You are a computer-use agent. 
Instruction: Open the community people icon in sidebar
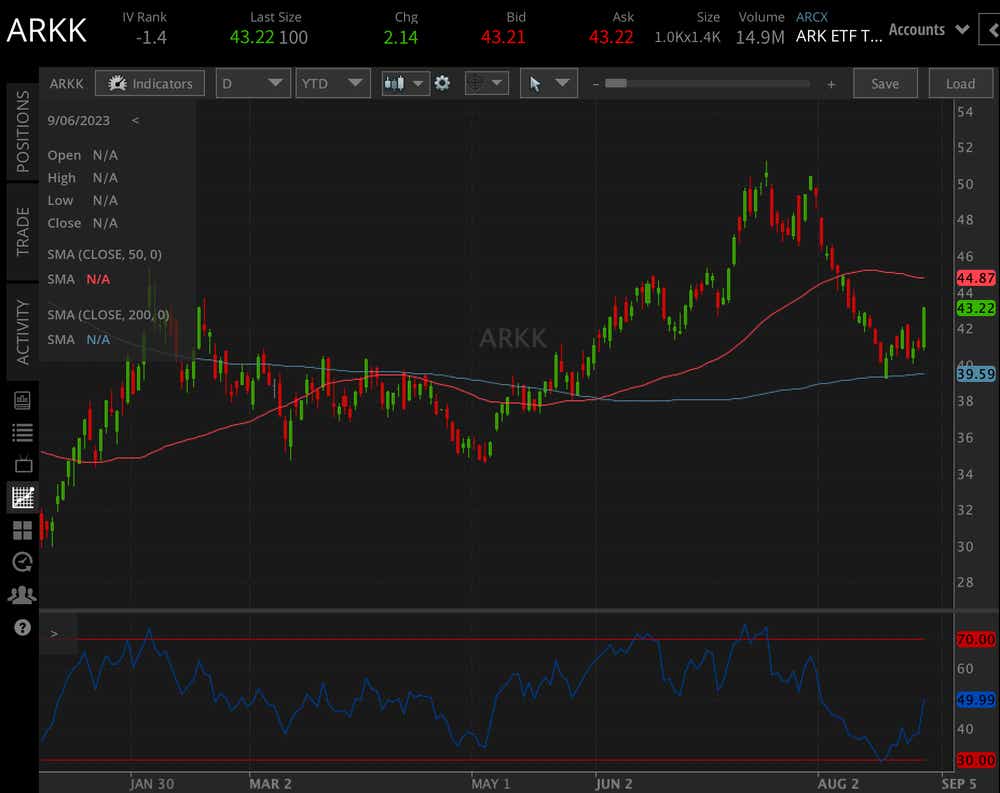click(22, 595)
